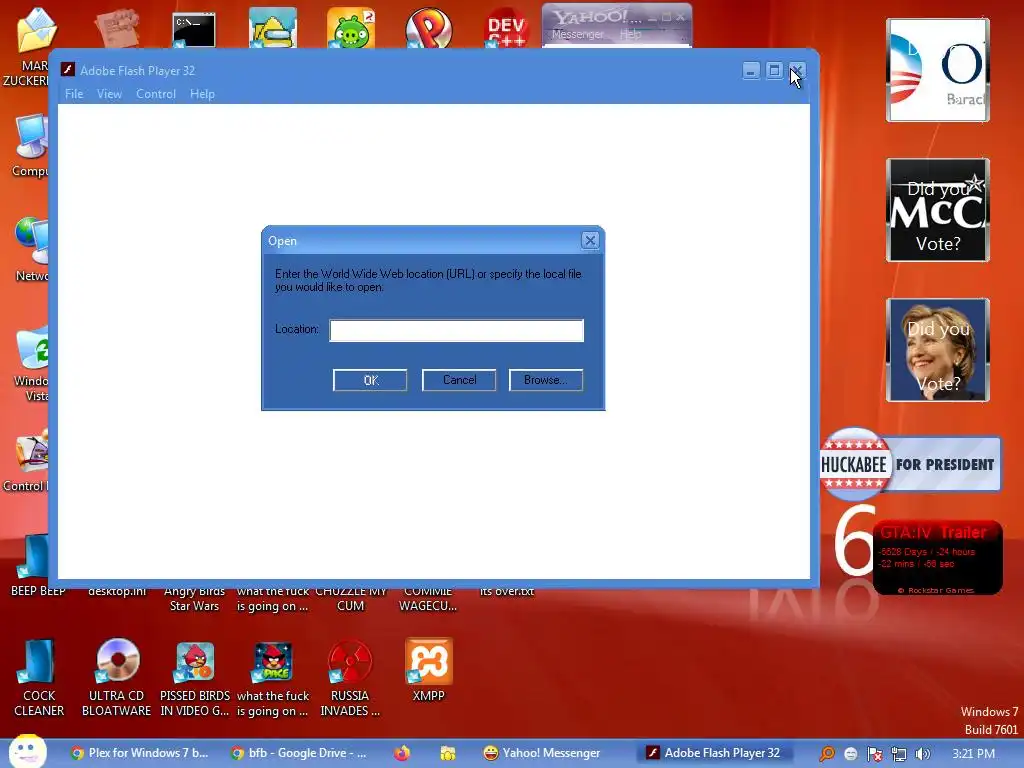Select the PISSED BIRDS IN VIDEO G... icon

pyautogui.click(x=195, y=679)
